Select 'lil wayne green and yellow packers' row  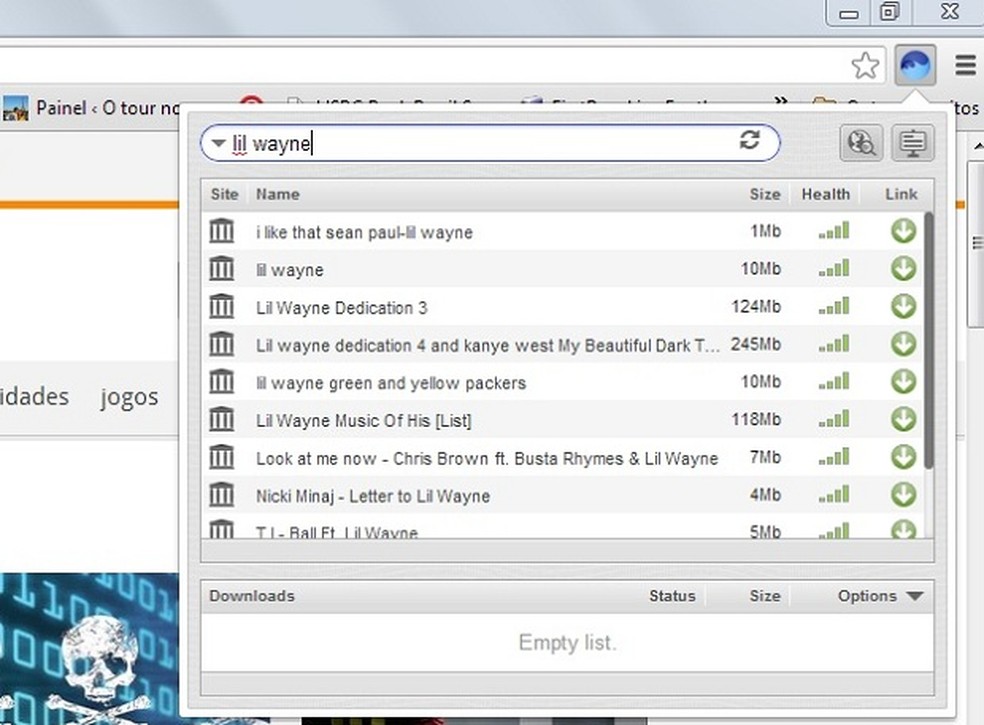coord(562,382)
